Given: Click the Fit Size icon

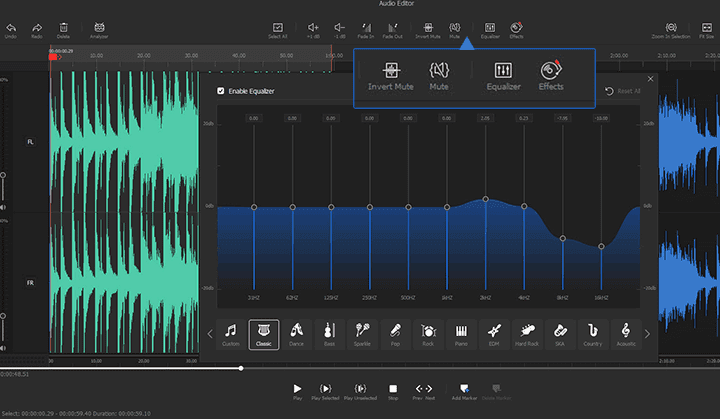Looking at the screenshot, I should point(705,26).
